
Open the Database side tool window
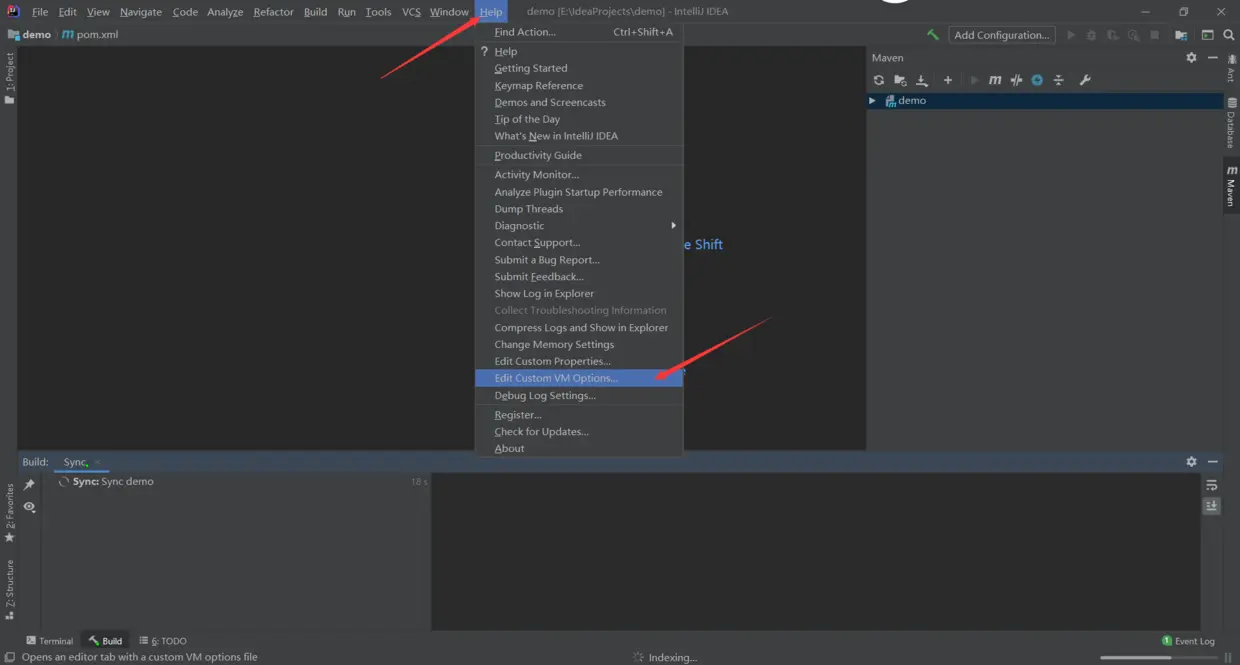click(x=1231, y=124)
